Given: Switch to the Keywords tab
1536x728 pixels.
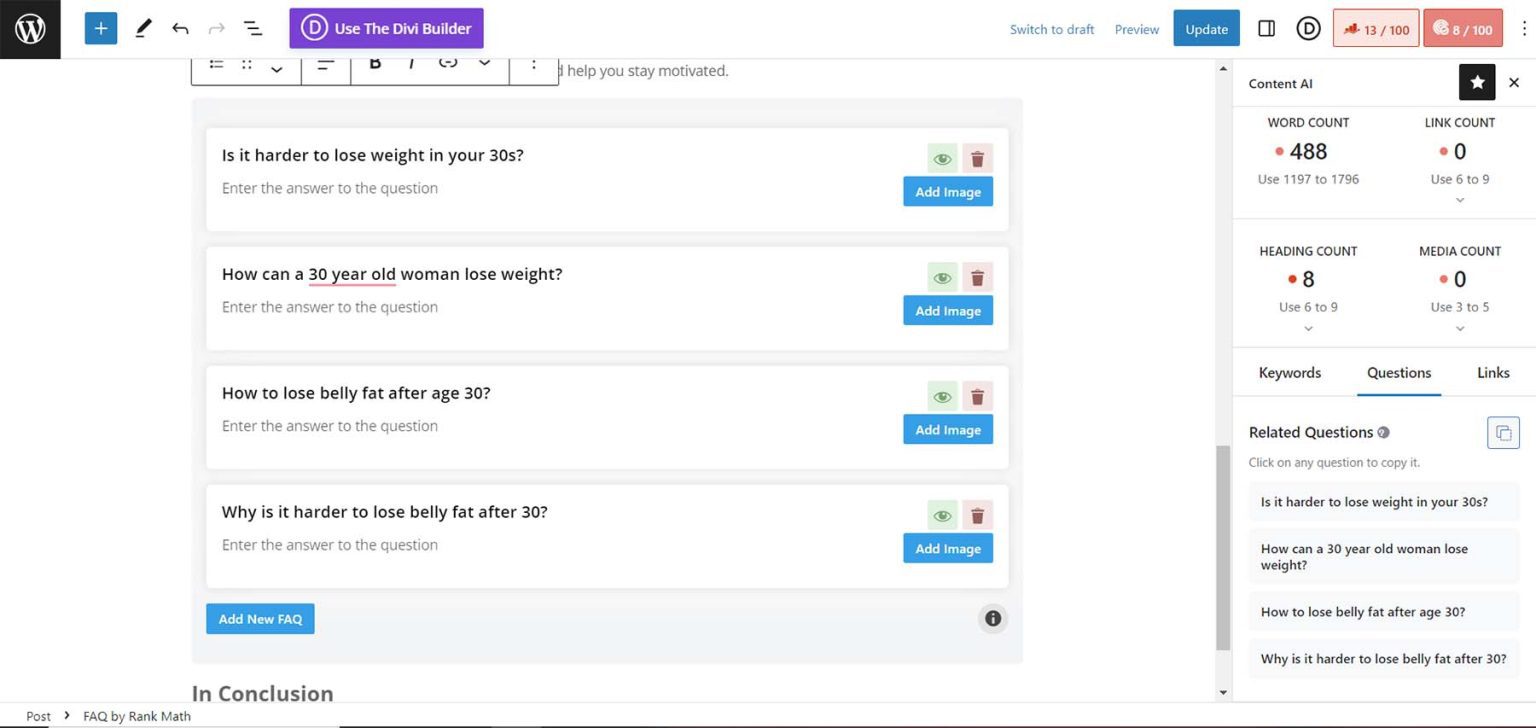Looking at the screenshot, I should pyautogui.click(x=1289, y=372).
